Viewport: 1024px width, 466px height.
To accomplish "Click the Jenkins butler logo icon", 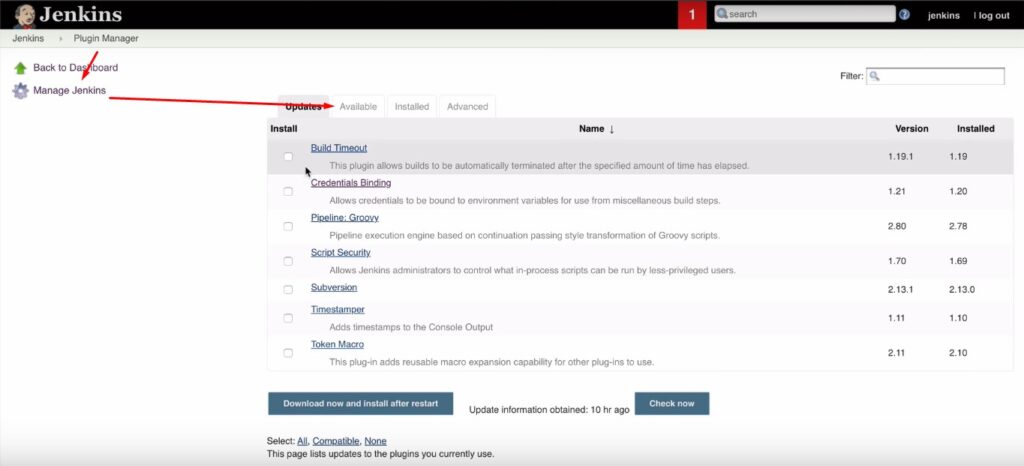I will pyautogui.click(x=25, y=15).
